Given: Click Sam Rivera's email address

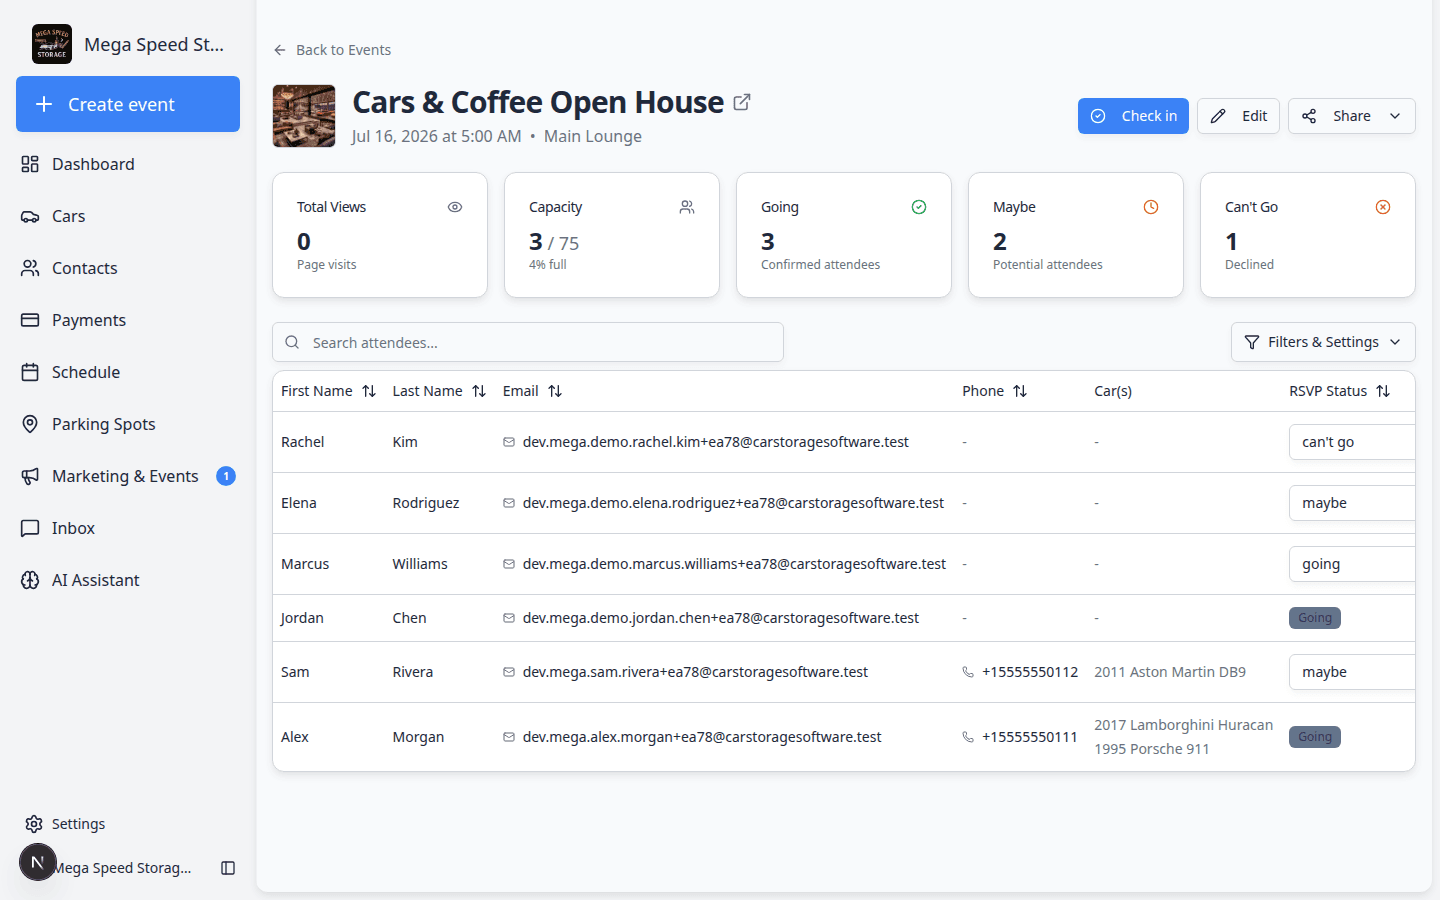Looking at the screenshot, I should (x=695, y=672).
